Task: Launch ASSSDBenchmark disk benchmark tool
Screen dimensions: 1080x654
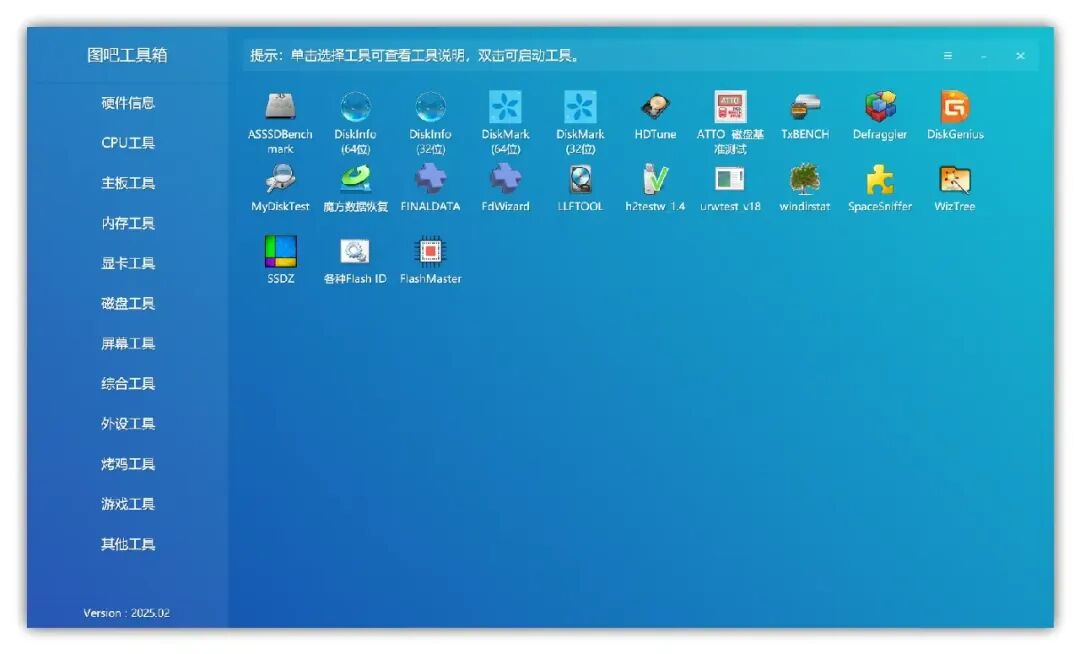Action: coord(280,110)
